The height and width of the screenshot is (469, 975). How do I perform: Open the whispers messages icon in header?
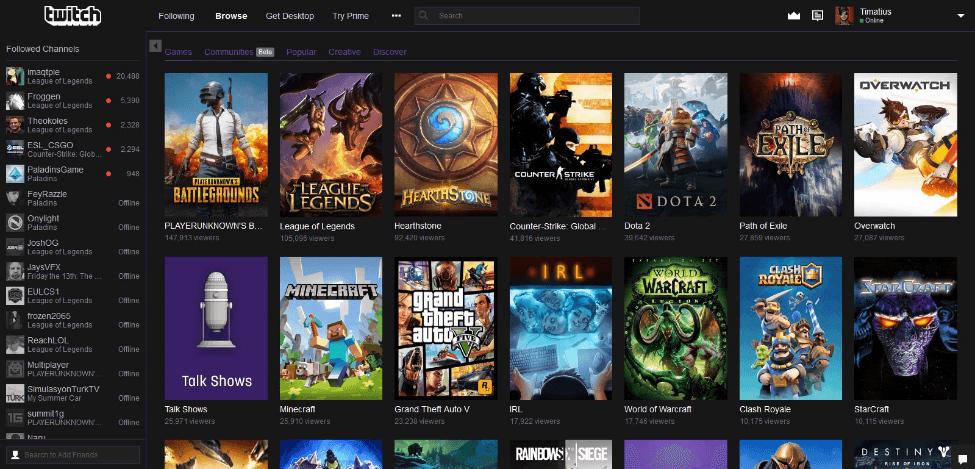pos(818,16)
